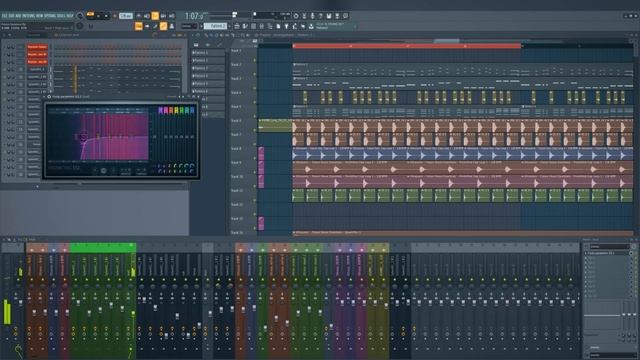Viewport: 640px width, 360px height.
Task: Toggle the highlighted note grouping link button
Action: coord(163,26)
